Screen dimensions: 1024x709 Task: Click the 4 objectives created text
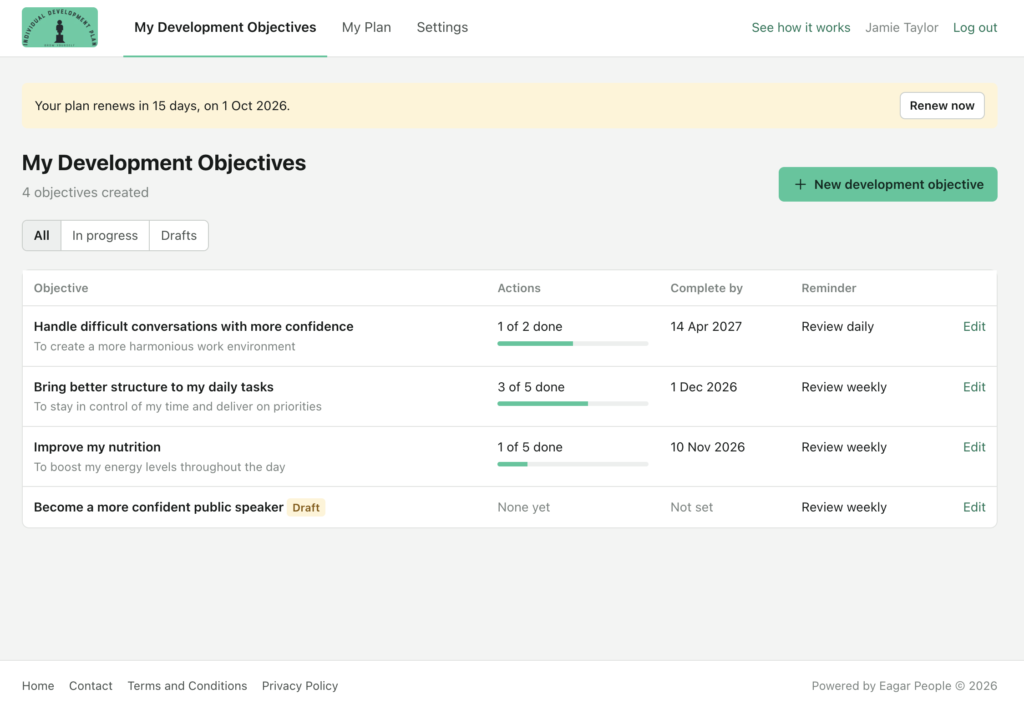(86, 193)
